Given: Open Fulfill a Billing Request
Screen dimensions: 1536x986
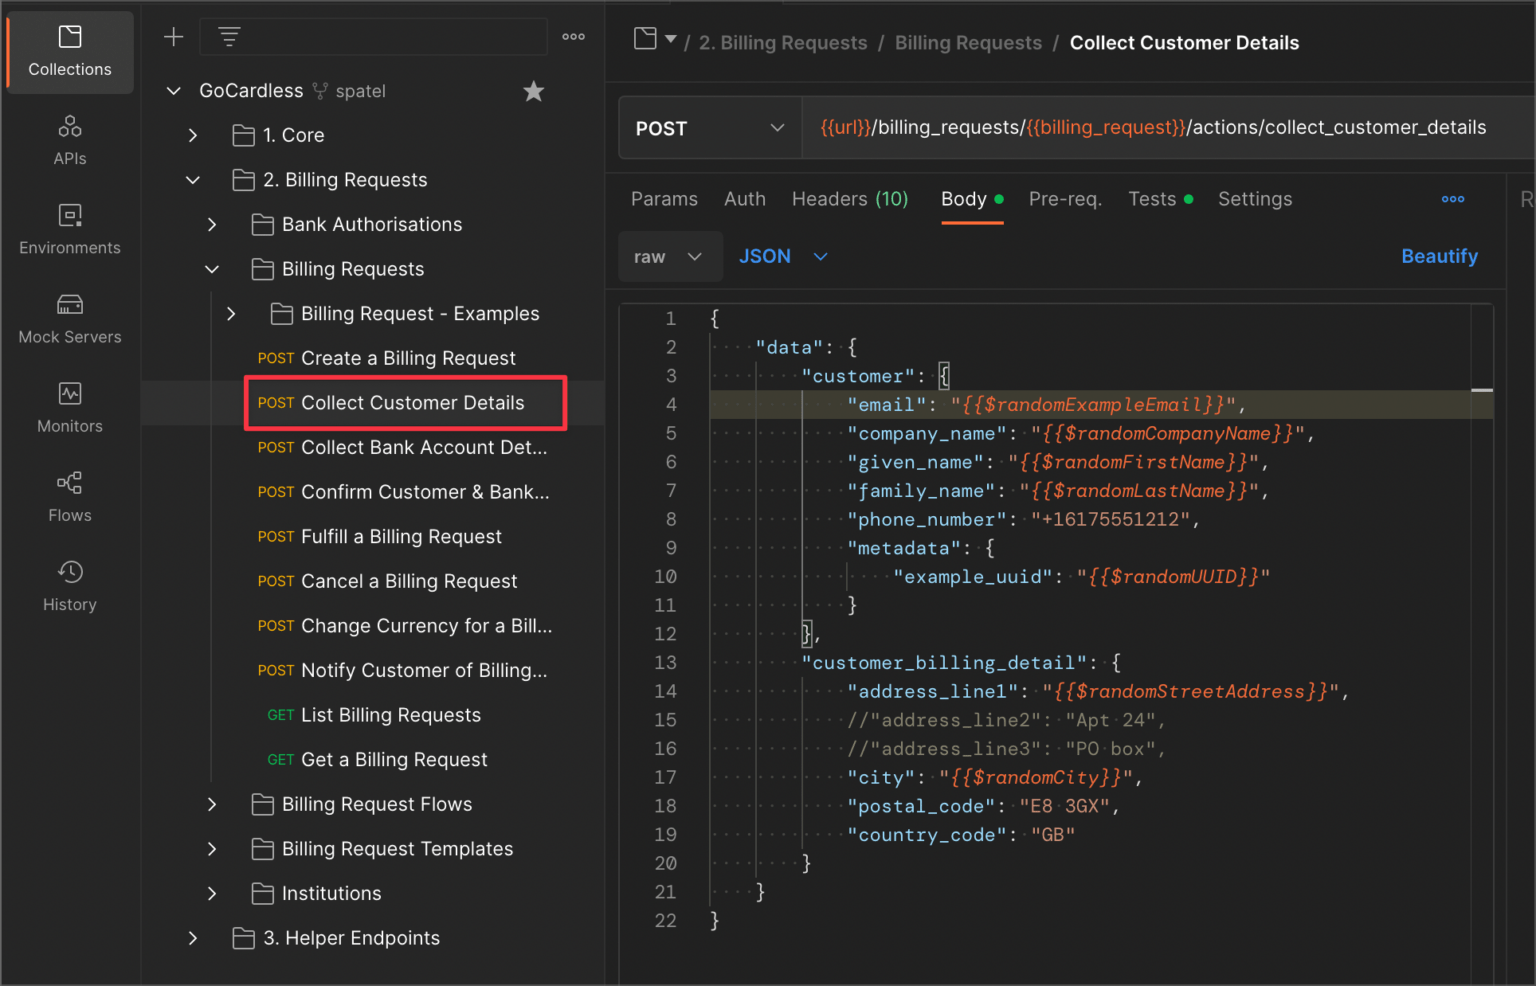Looking at the screenshot, I should [379, 537].
